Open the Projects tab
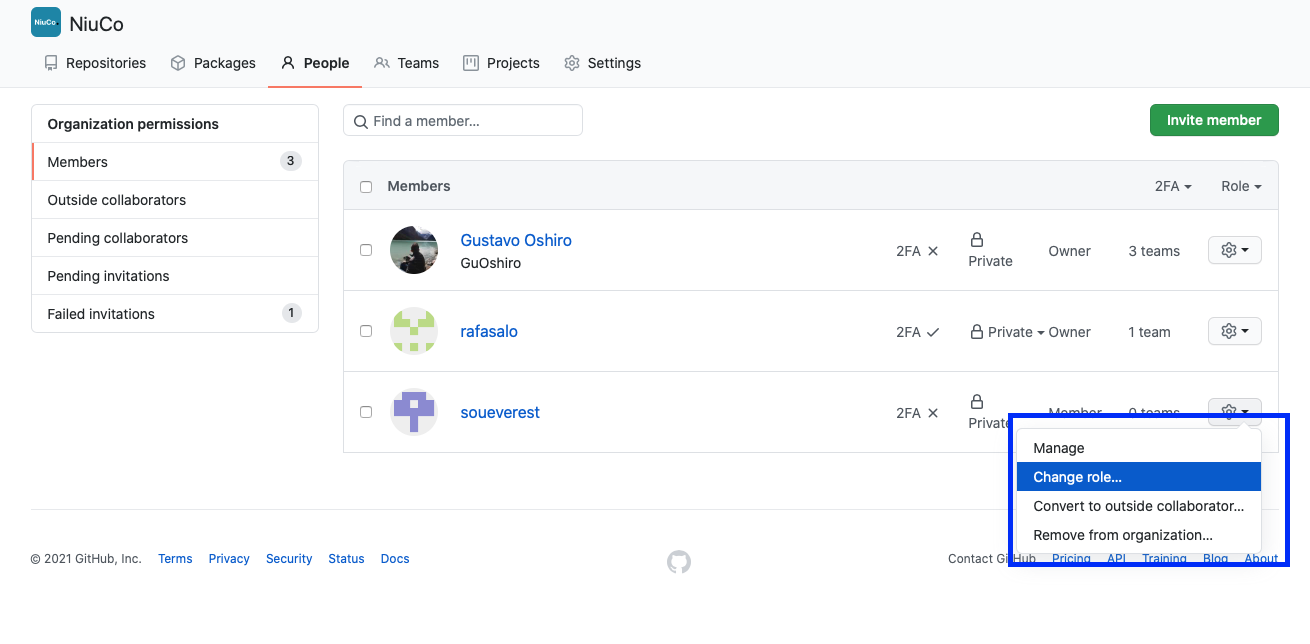This screenshot has height=644, width=1310. point(501,63)
